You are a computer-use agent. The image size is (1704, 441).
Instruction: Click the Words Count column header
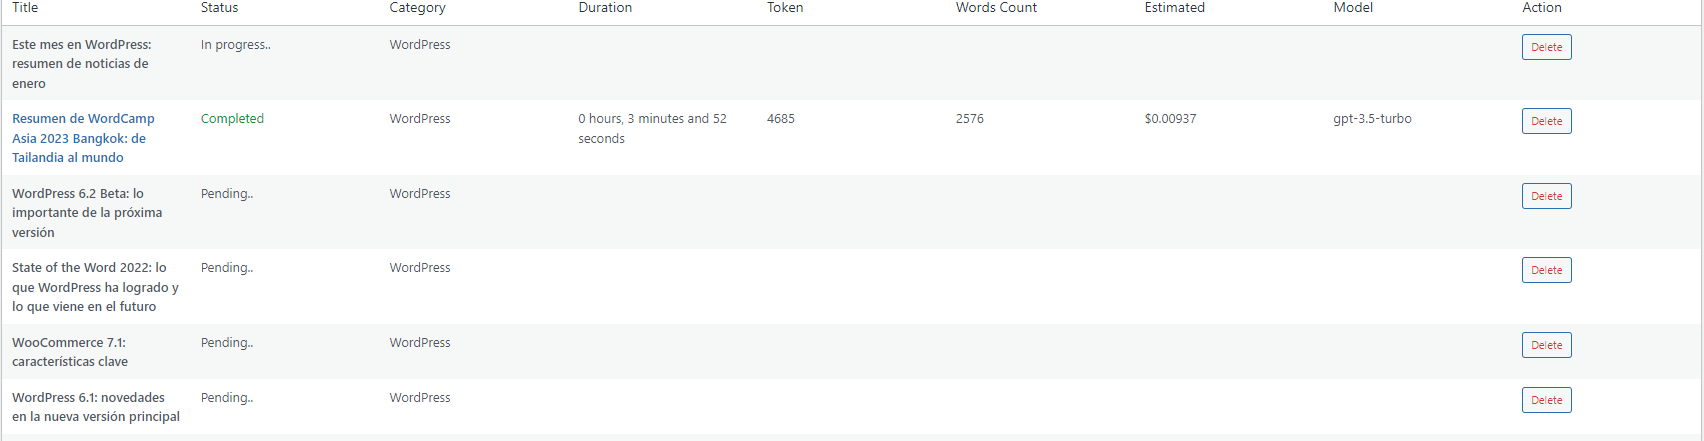tap(996, 8)
